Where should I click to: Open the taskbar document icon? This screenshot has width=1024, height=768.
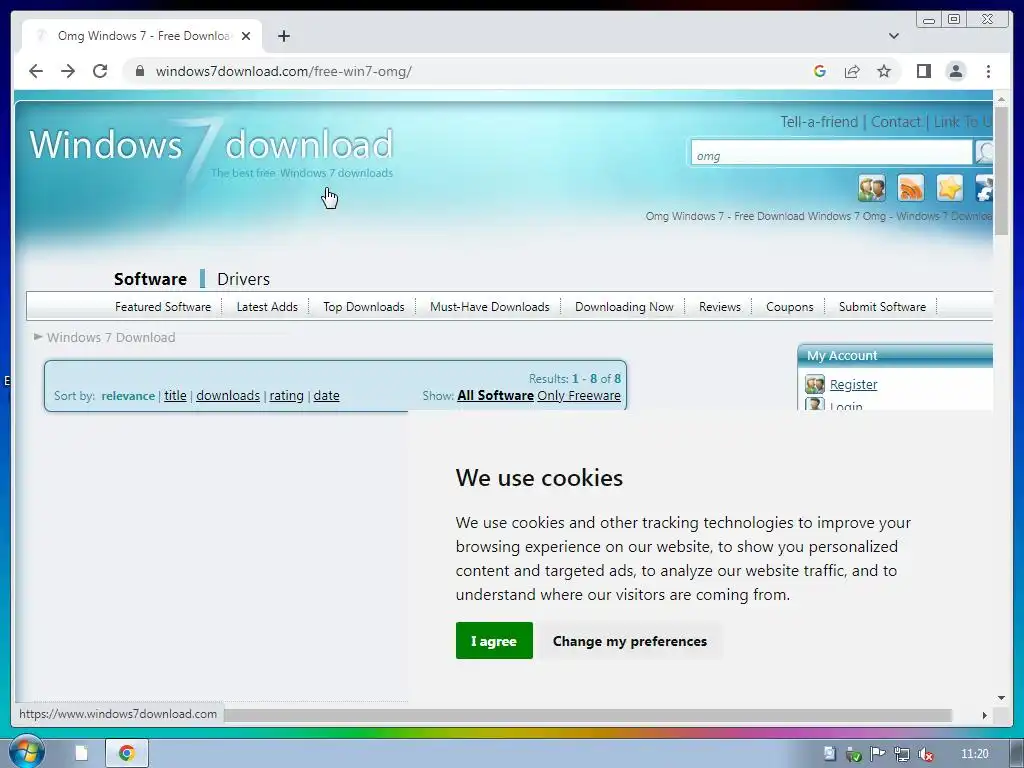point(82,753)
